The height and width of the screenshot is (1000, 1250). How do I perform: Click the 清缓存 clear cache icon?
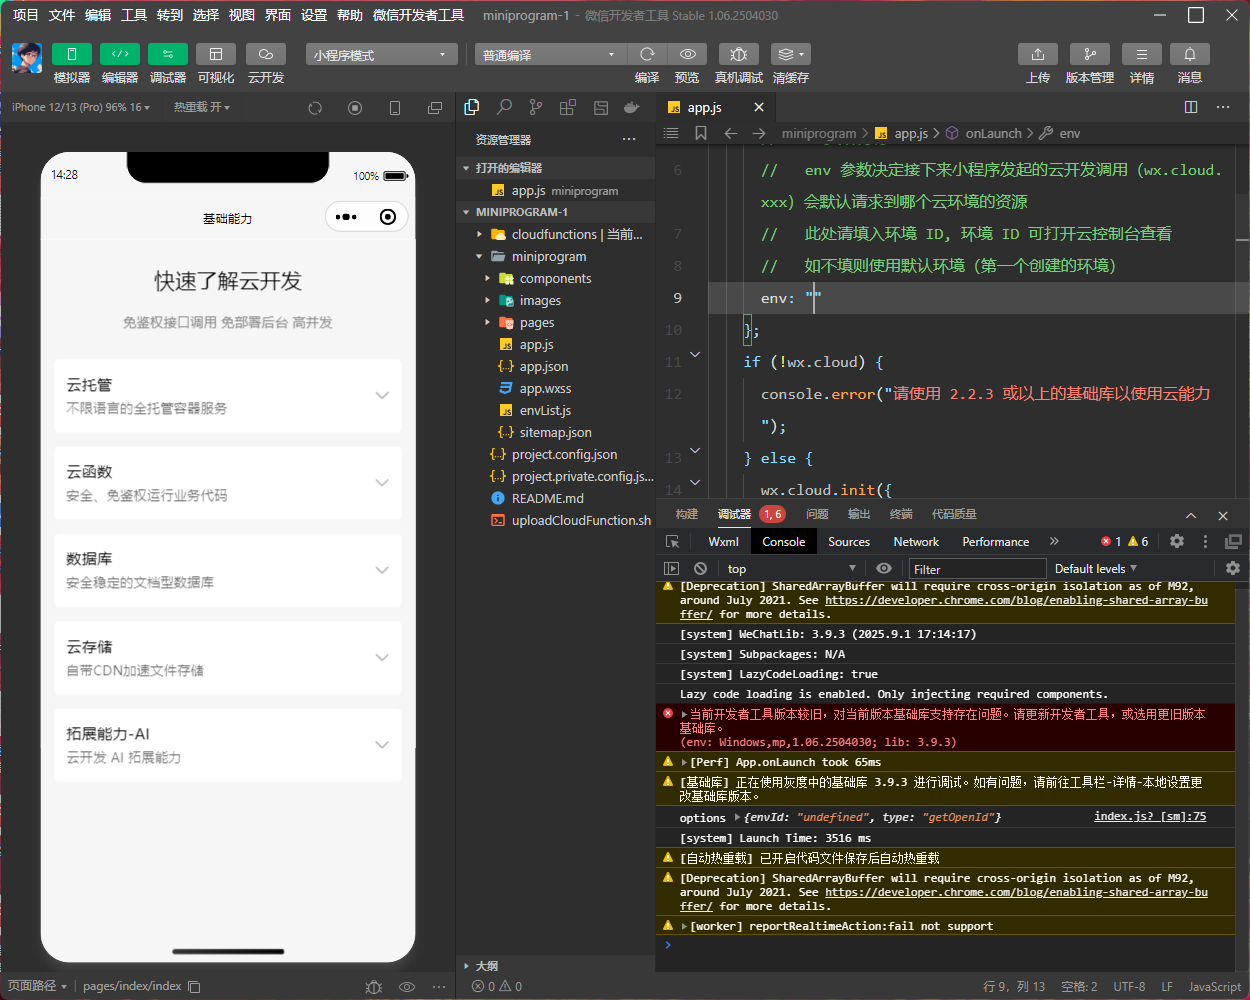(790, 54)
